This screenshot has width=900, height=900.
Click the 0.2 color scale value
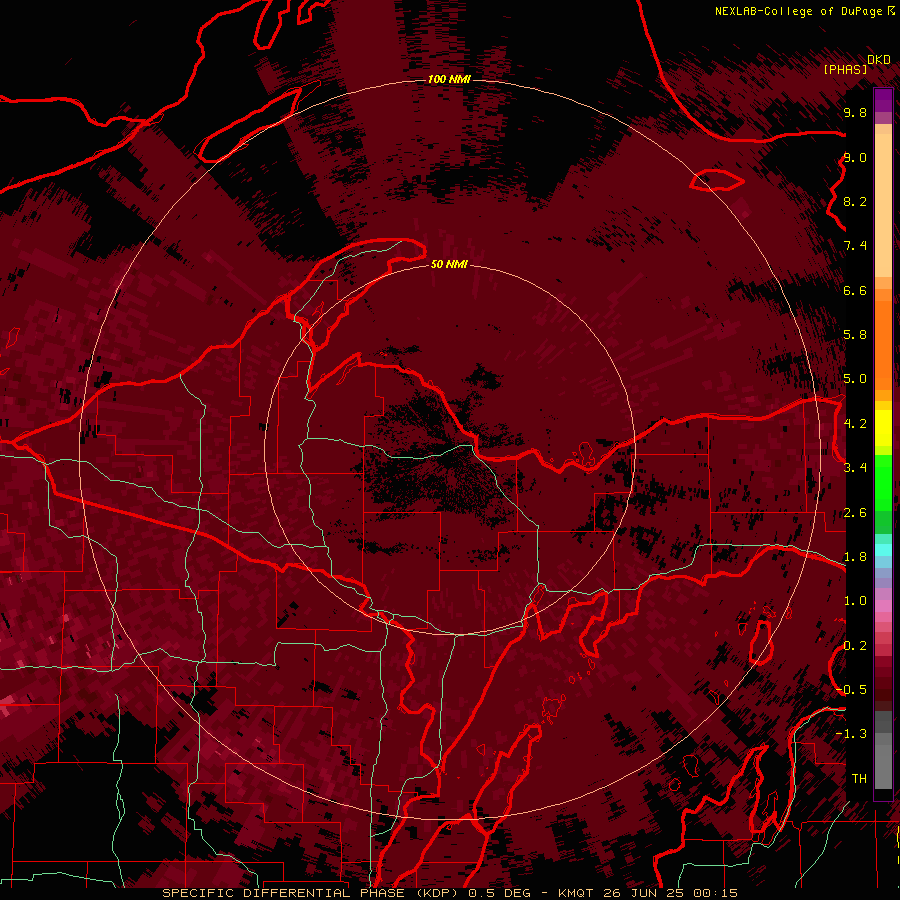(x=855, y=646)
